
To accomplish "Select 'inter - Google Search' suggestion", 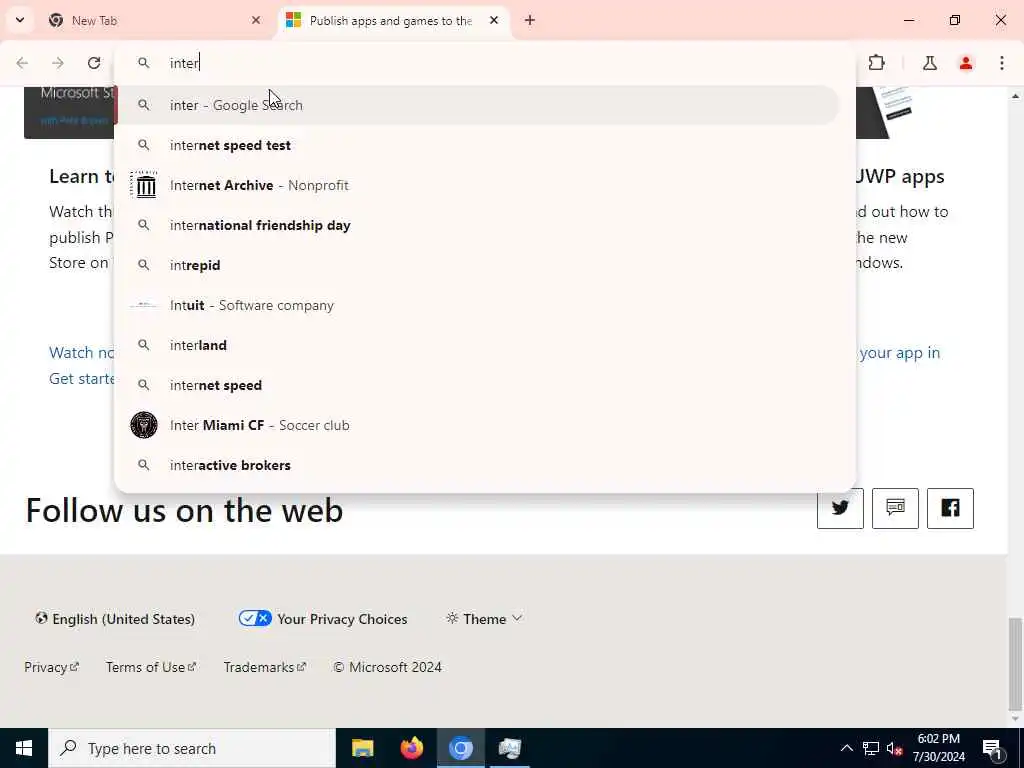I will point(479,105).
